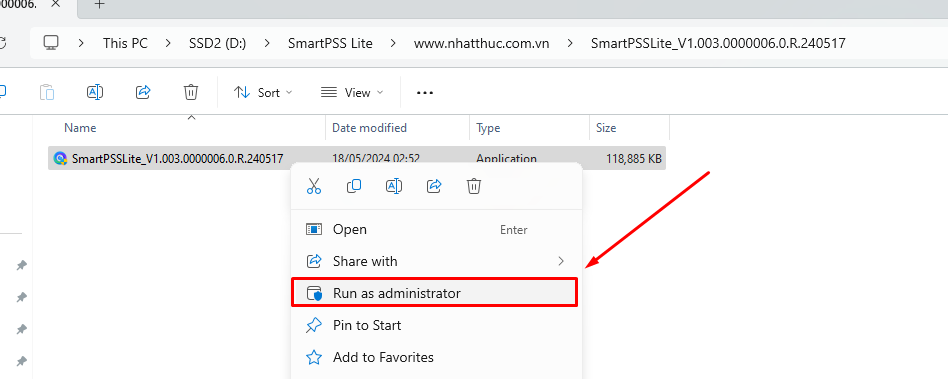Select SmartPSSLite_V1.003.0000006.0.R.240517 file name
The image size is (948, 379).
178,159
